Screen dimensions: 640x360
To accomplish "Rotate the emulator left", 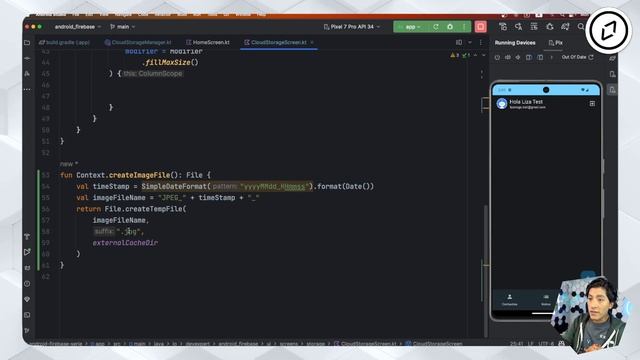I will click(529, 58).
